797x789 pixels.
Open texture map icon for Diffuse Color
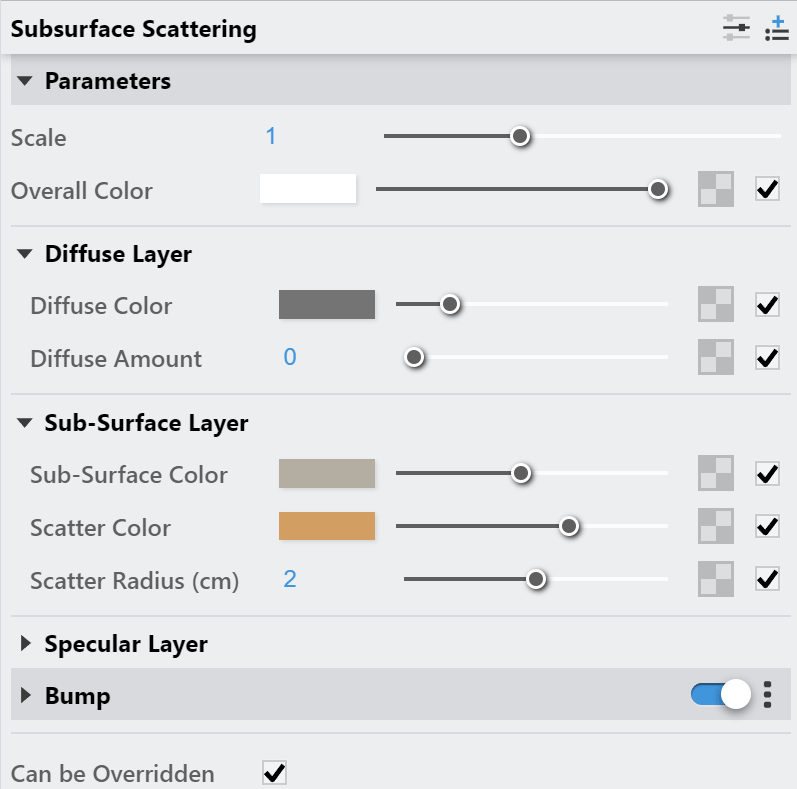(716, 304)
